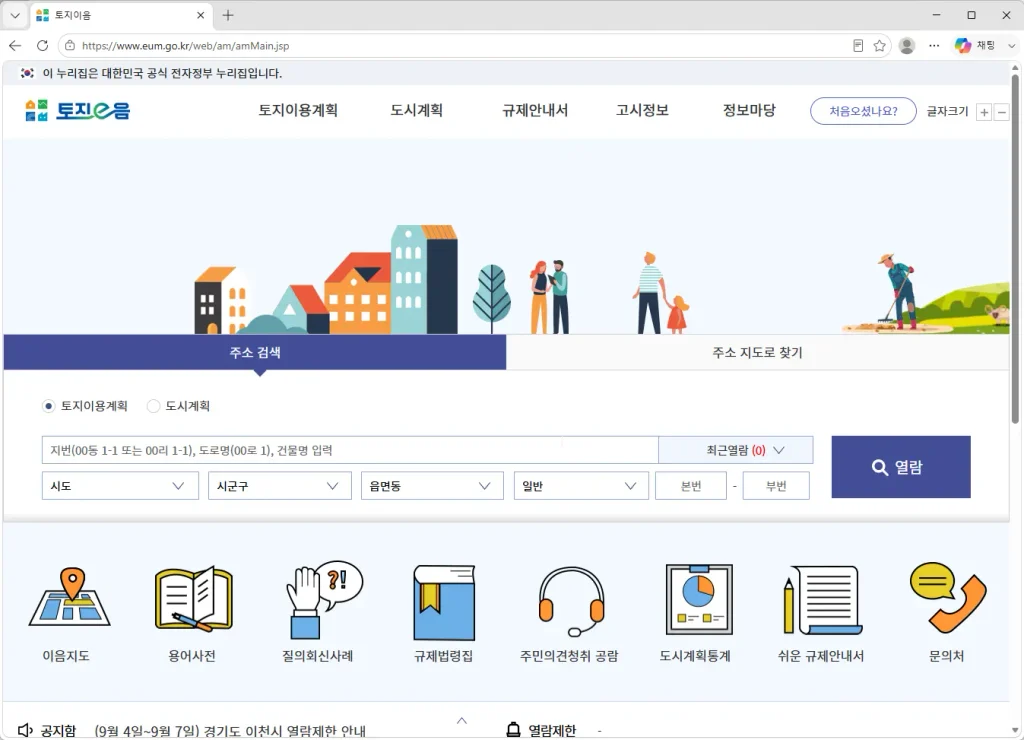Click the 처음오셨나요? button
Screen dimensions: 1024x740
pyautogui.click(x=863, y=111)
